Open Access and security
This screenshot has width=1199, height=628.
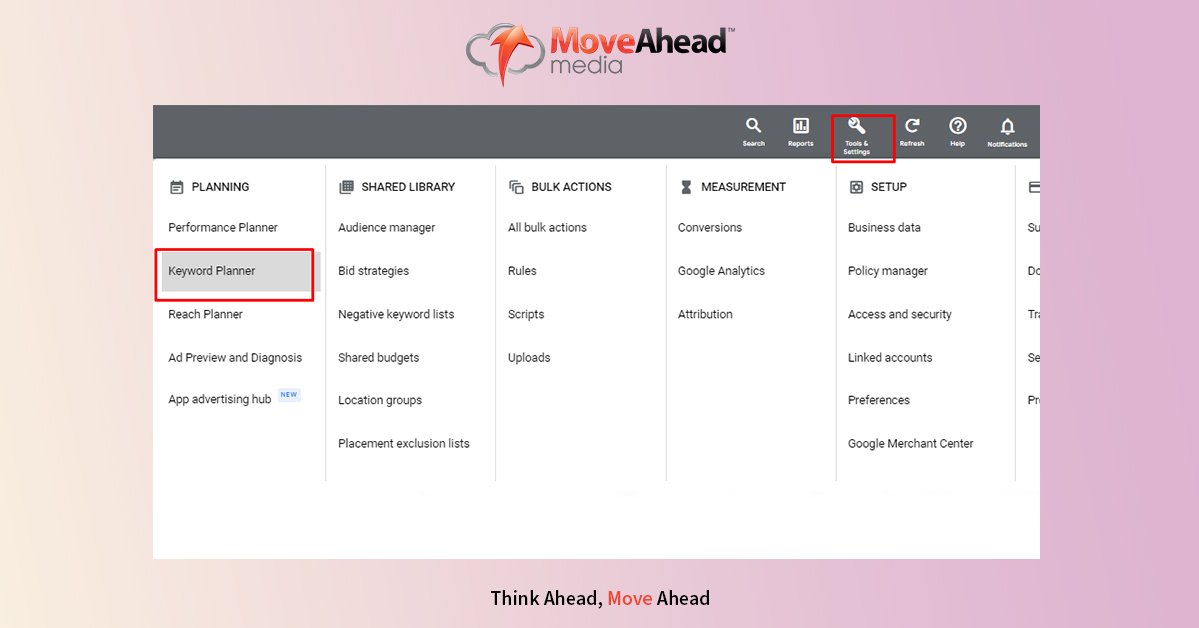pyautogui.click(x=899, y=314)
